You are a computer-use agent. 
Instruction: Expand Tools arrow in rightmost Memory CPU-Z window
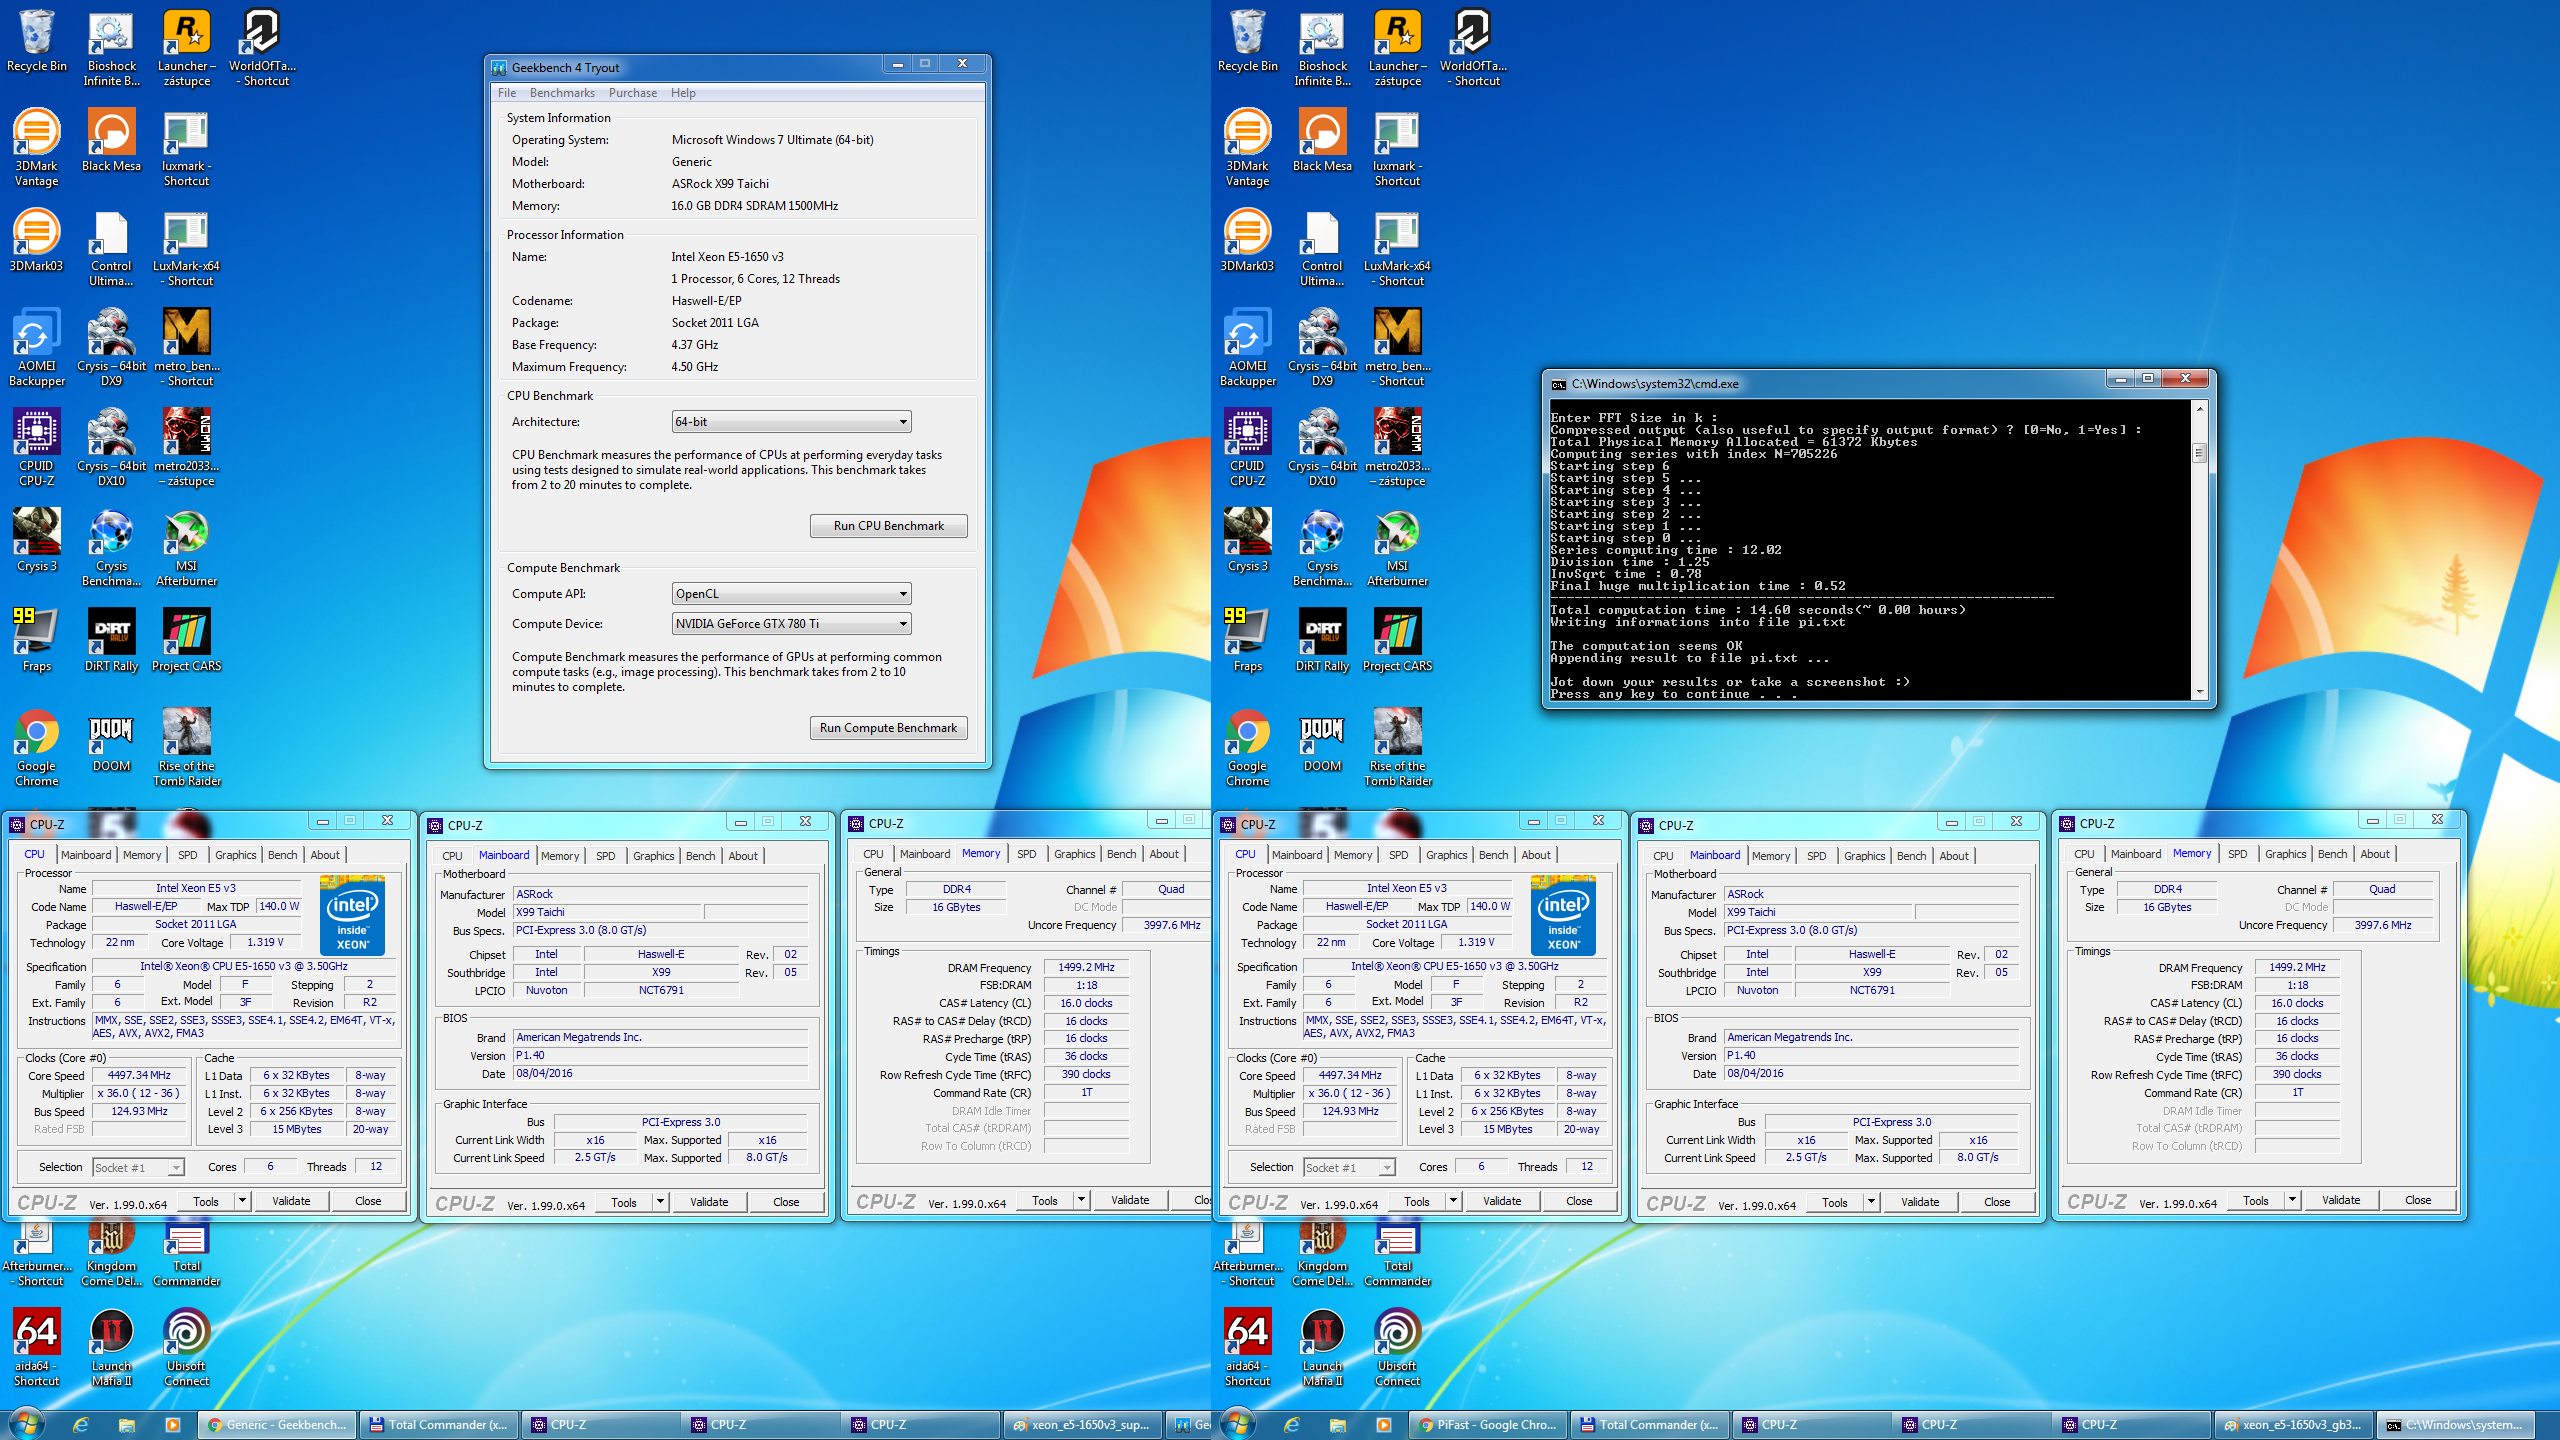(x=2292, y=1200)
